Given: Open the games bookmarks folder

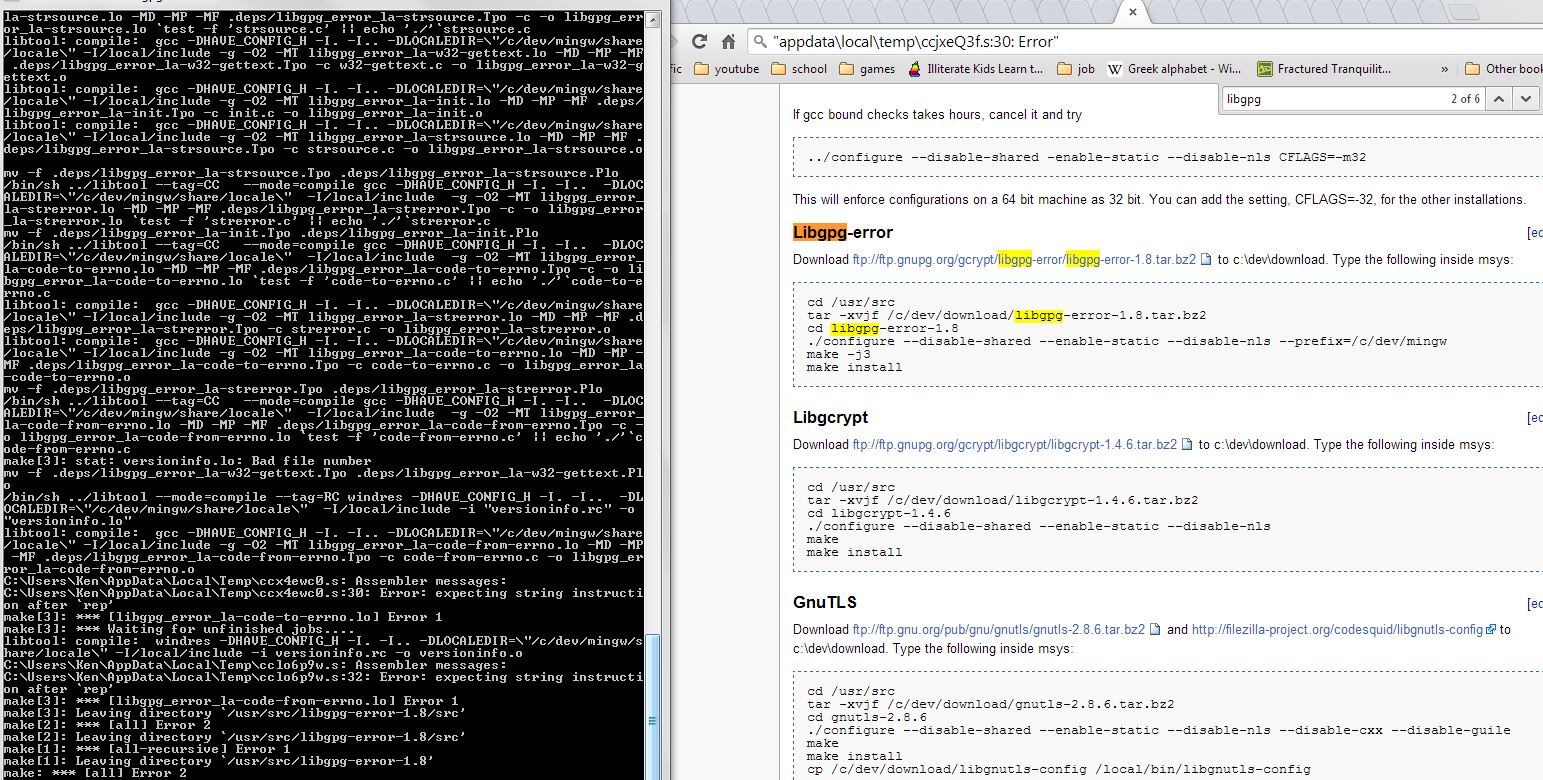Looking at the screenshot, I should pyautogui.click(x=867, y=69).
